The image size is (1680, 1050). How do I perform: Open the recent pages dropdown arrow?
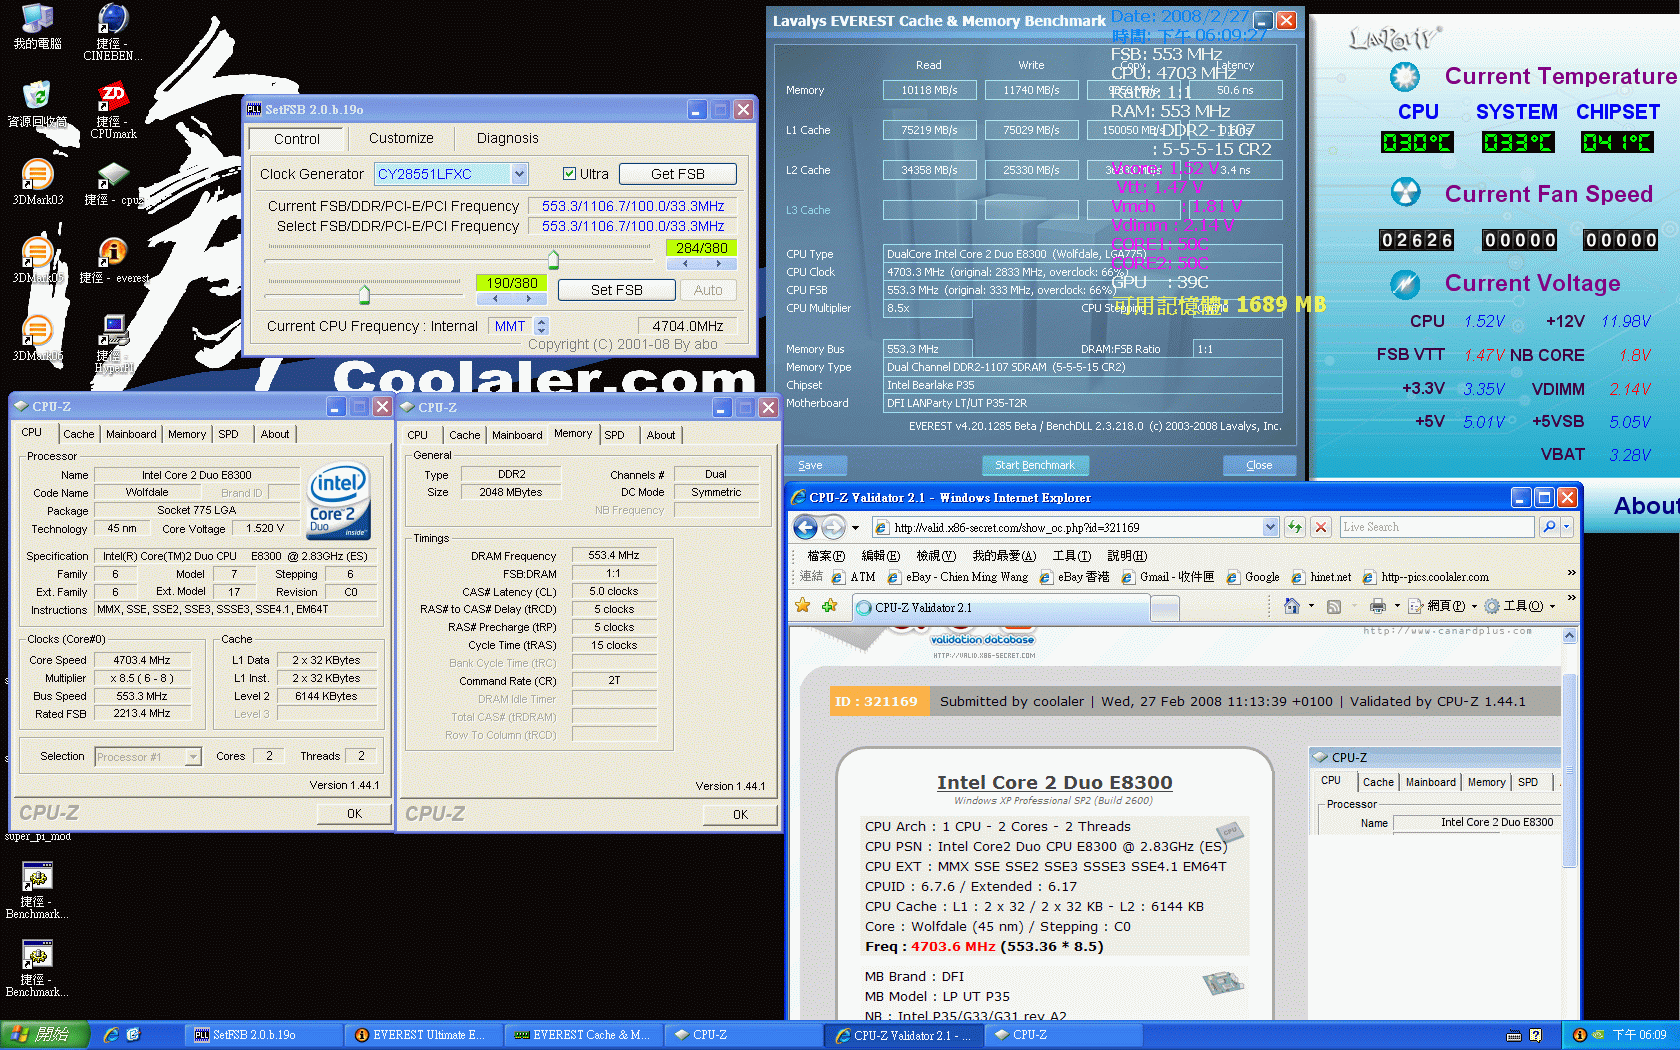[x=855, y=527]
